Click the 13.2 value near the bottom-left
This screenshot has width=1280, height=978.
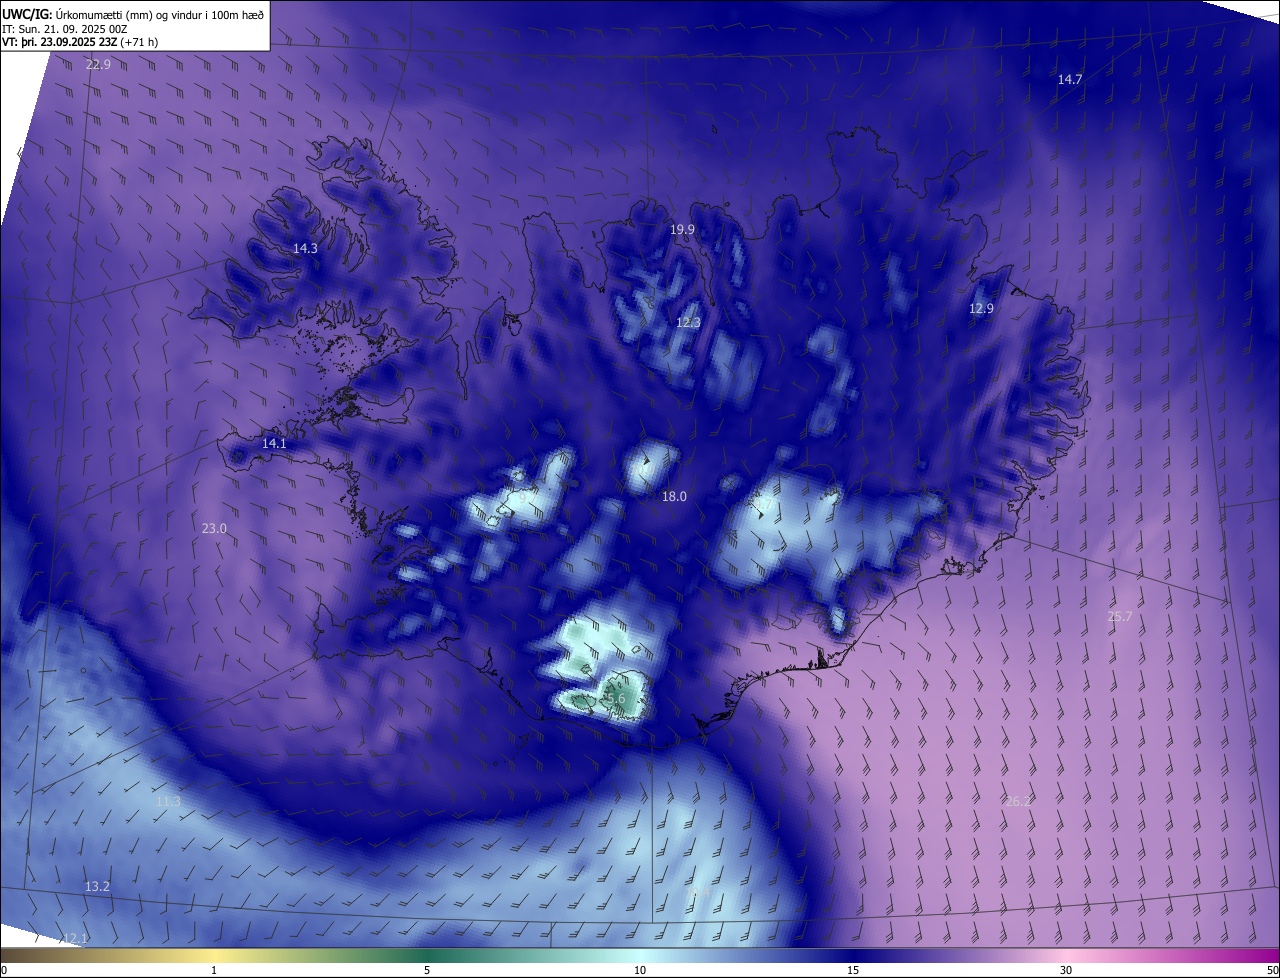pyautogui.click(x=97, y=886)
